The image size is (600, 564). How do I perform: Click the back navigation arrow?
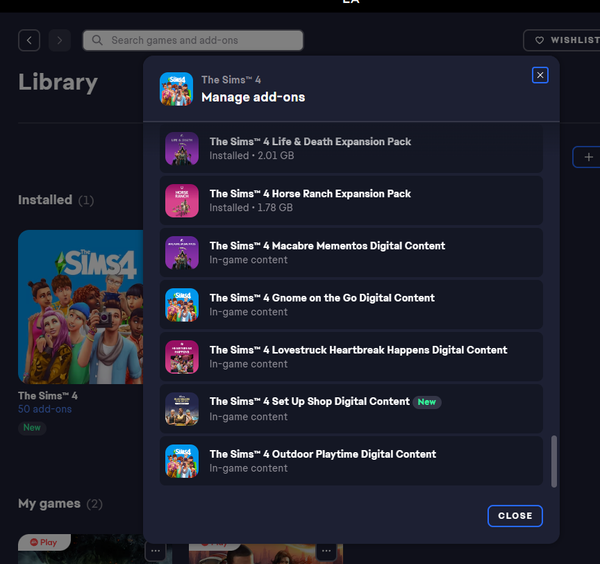coord(29,40)
